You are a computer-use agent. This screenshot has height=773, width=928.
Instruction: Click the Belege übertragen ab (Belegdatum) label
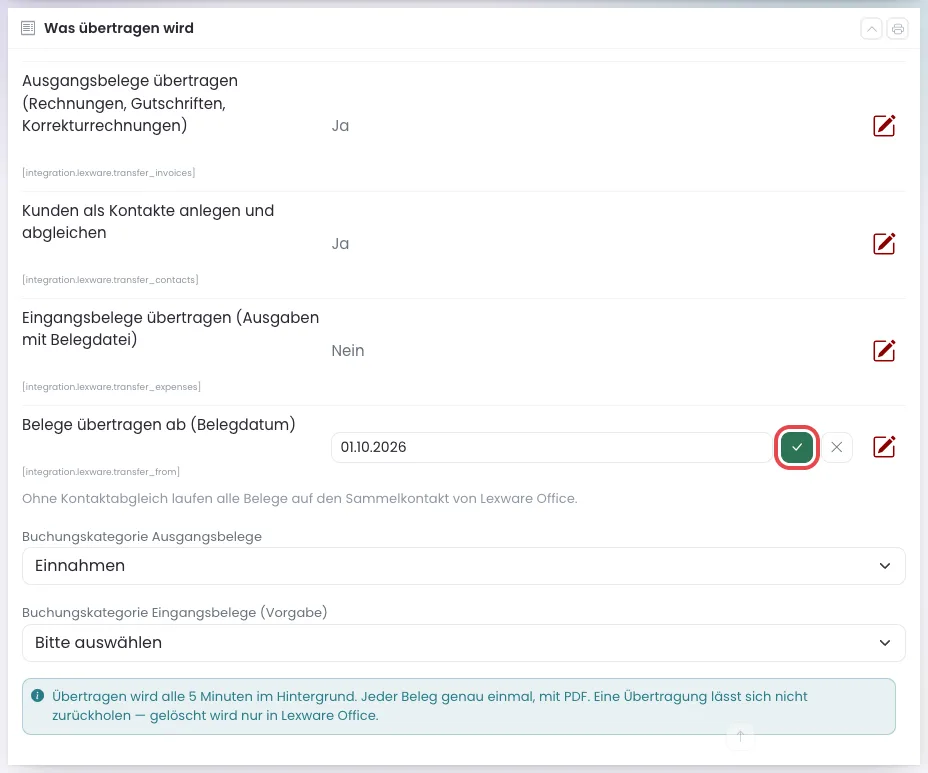tap(159, 424)
